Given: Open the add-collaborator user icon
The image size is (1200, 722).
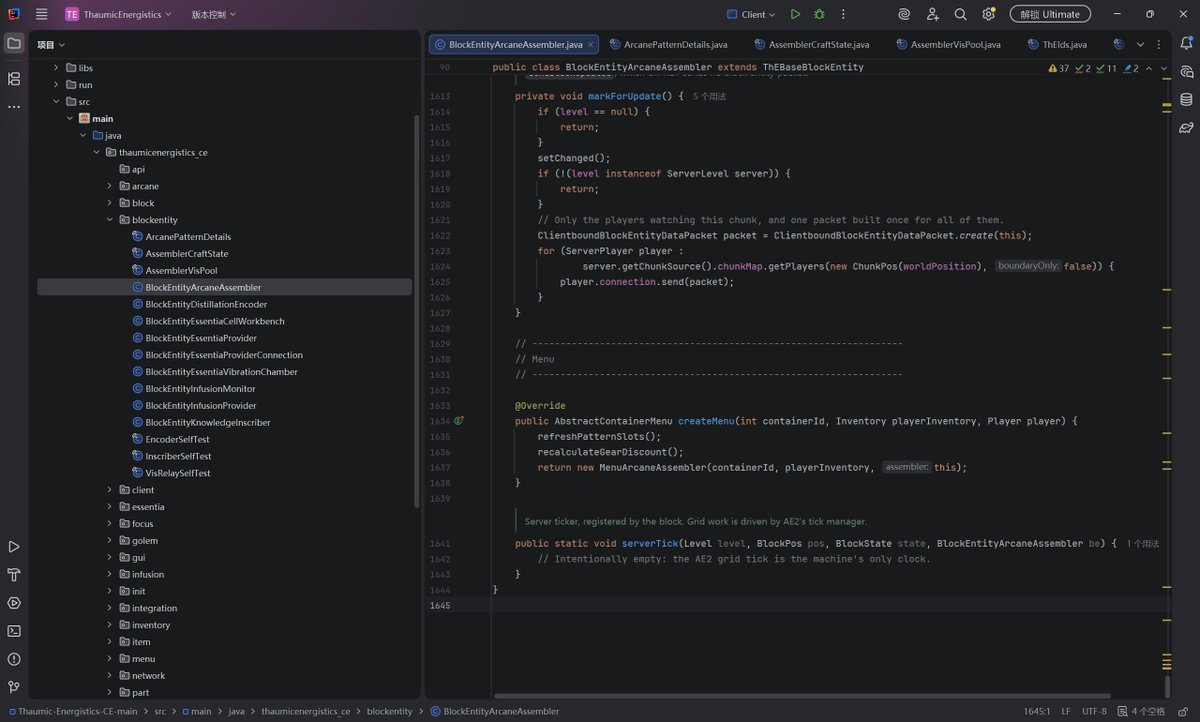Looking at the screenshot, I should (932, 14).
